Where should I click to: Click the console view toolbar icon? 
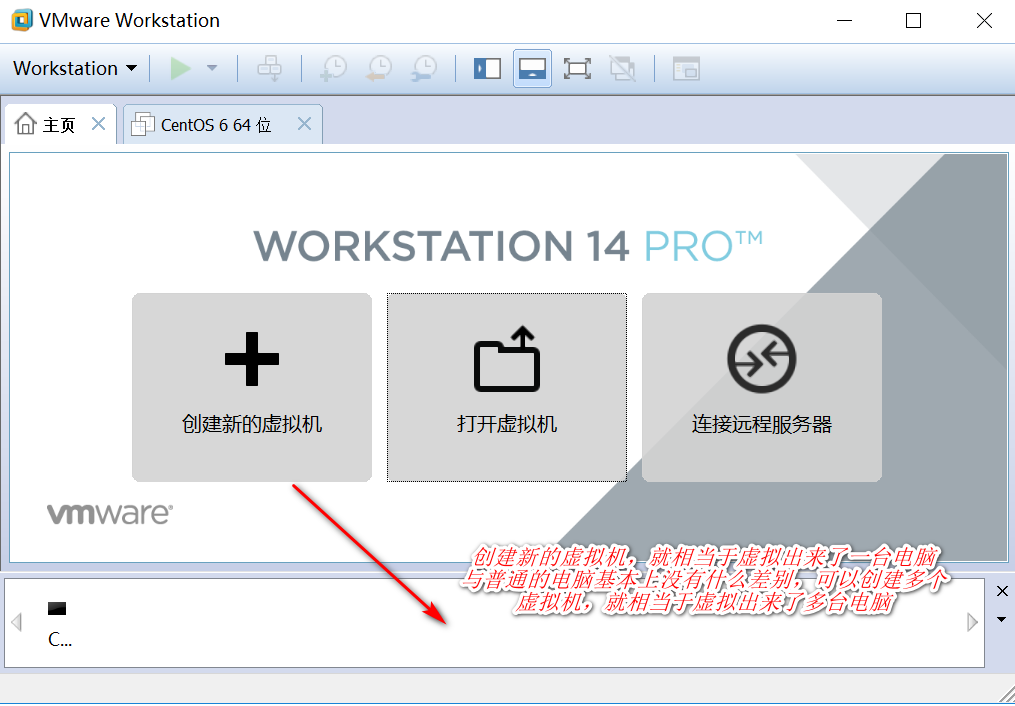tap(686, 68)
